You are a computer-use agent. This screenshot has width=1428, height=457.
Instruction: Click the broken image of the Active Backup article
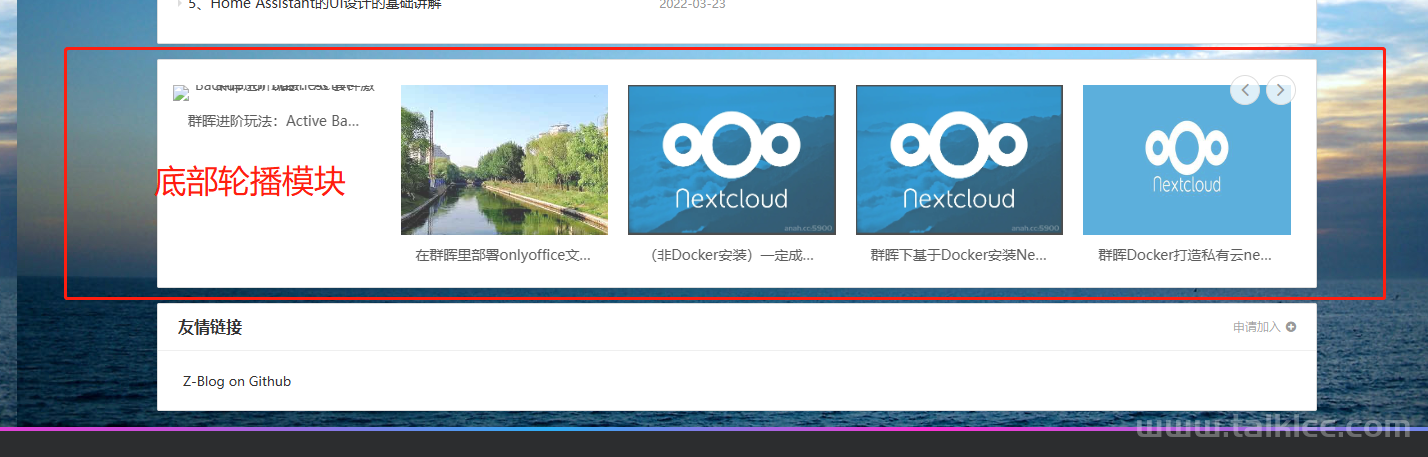click(276, 92)
